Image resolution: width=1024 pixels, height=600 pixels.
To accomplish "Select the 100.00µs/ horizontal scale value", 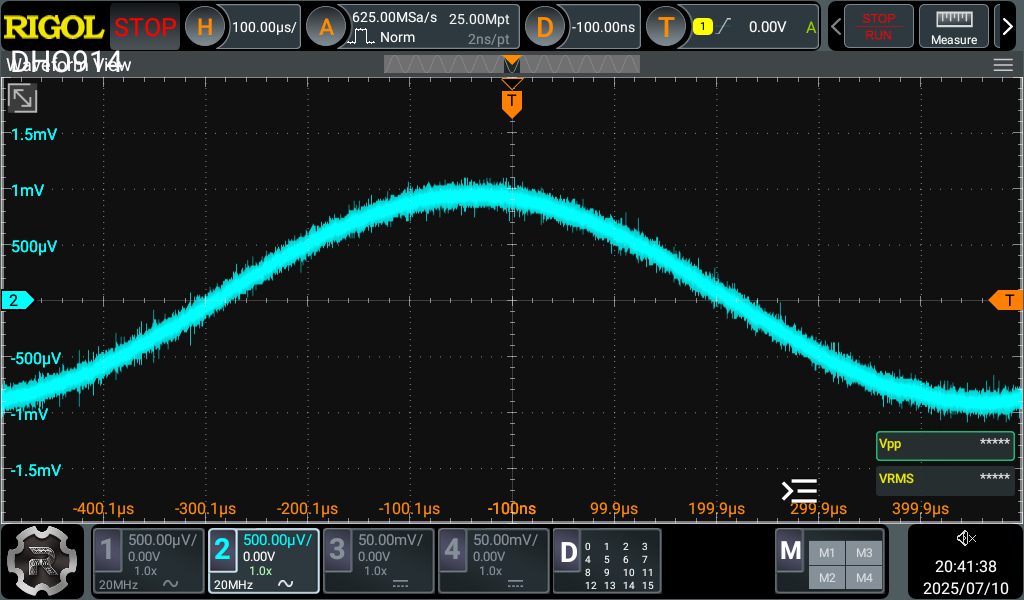I will click(x=264, y=27).
